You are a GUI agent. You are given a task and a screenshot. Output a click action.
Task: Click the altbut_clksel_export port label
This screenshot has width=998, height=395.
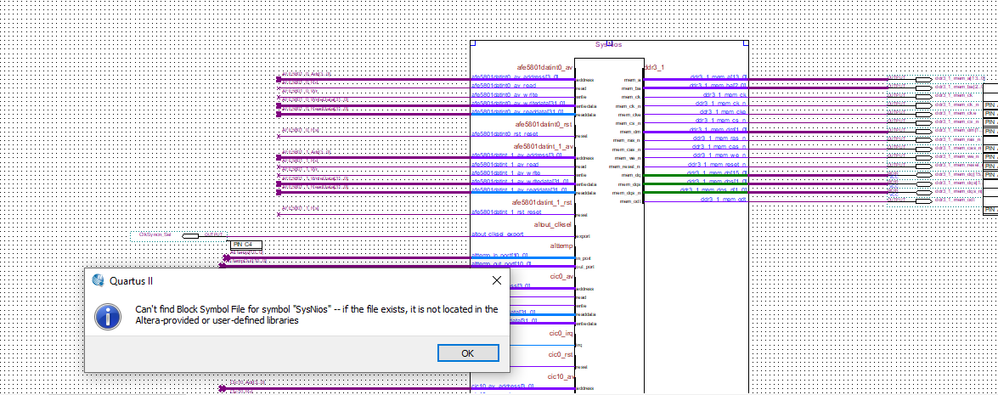point(497,234)
